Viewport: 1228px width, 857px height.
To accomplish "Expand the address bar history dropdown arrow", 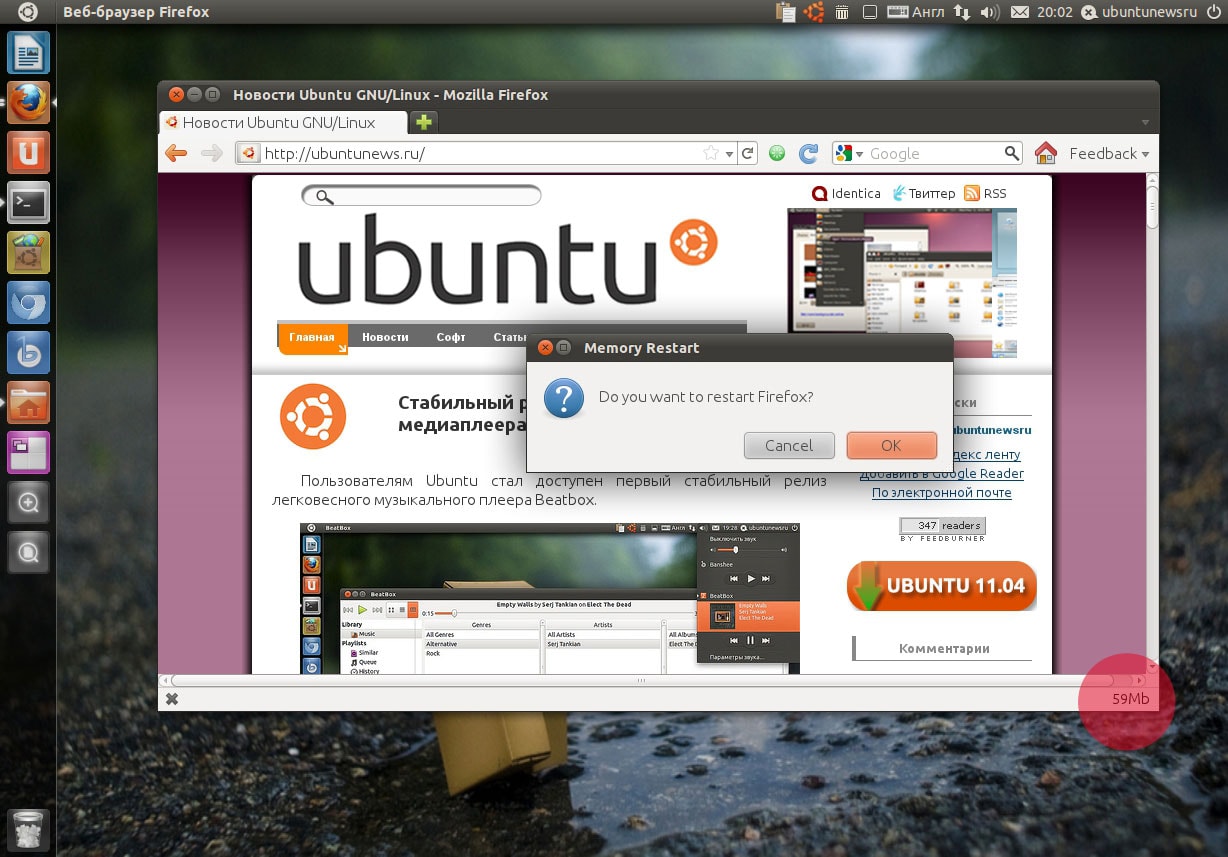I will pos(729,154).
